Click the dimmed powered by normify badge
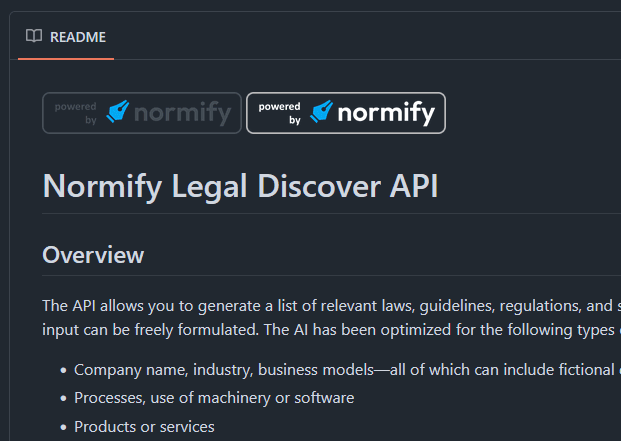Viewport: 621px width, 441px height. tap(142, 113)
